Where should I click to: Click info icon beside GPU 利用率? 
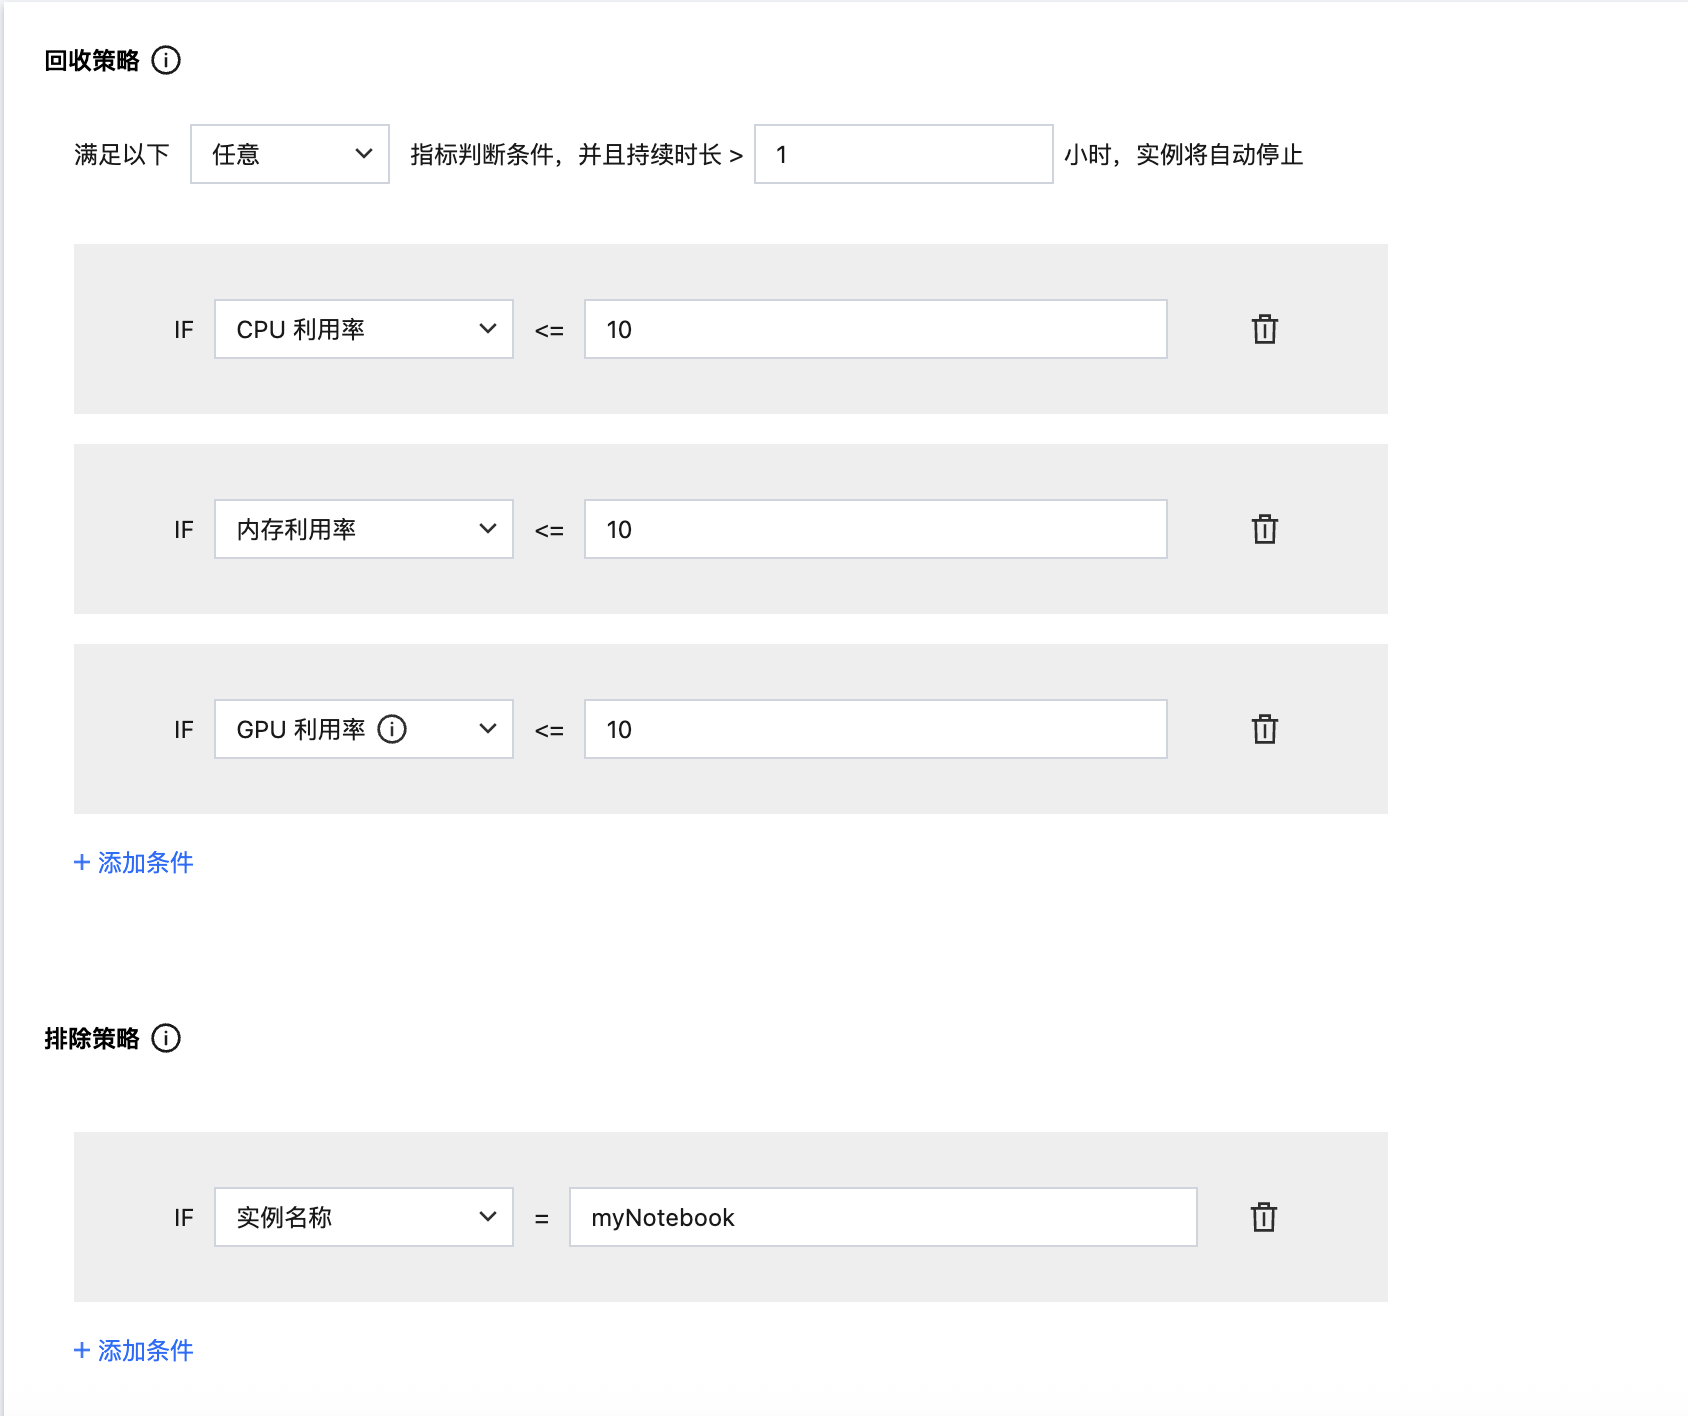click(x=392, y=730)
